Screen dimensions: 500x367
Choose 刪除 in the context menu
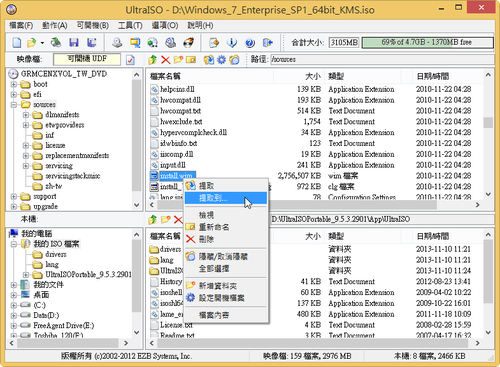pyautogui.click(x=226, y=239)
